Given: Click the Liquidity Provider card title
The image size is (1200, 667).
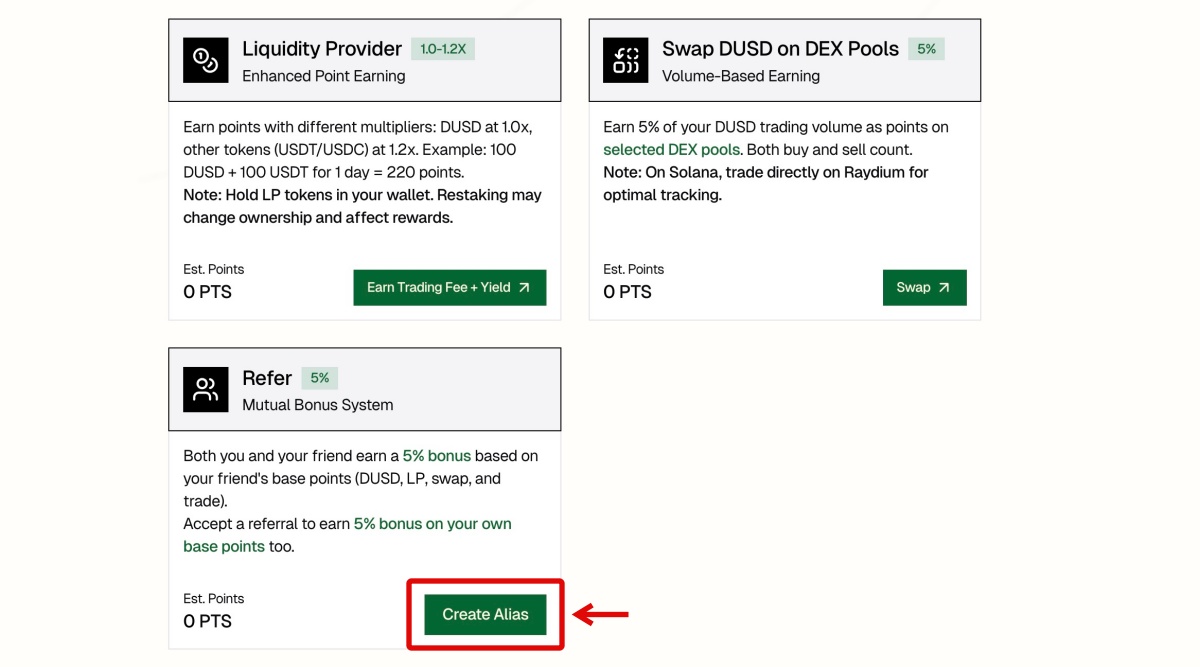Looking at the screenshot, I should [322, 49].
